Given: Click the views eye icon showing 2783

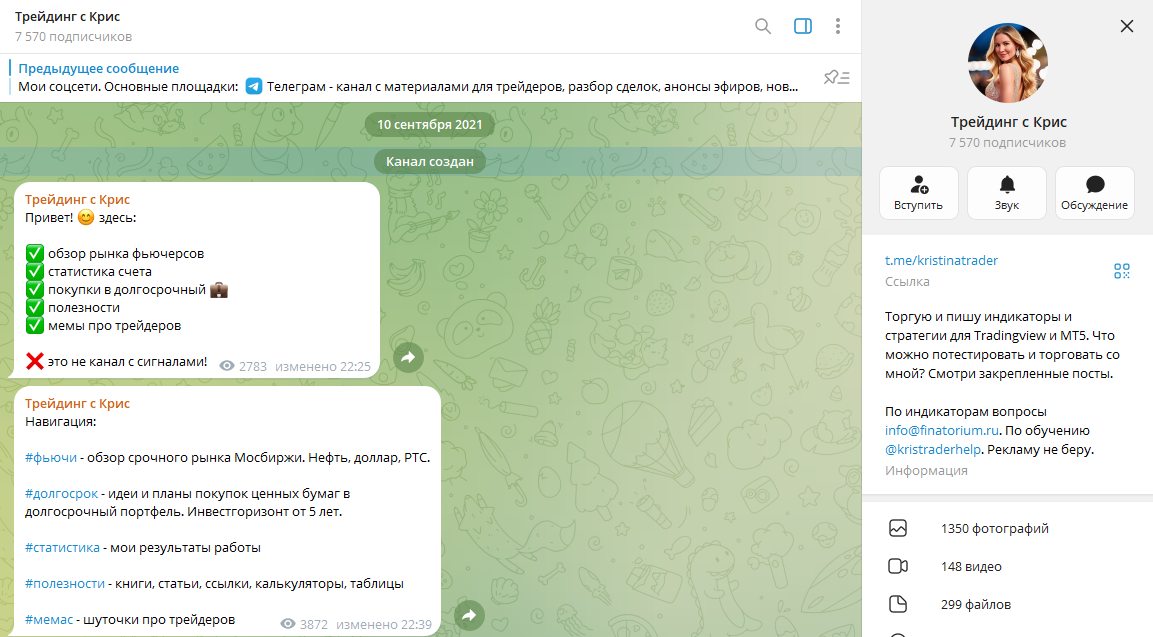Looking at the screenshot, I should coord(227,366).
